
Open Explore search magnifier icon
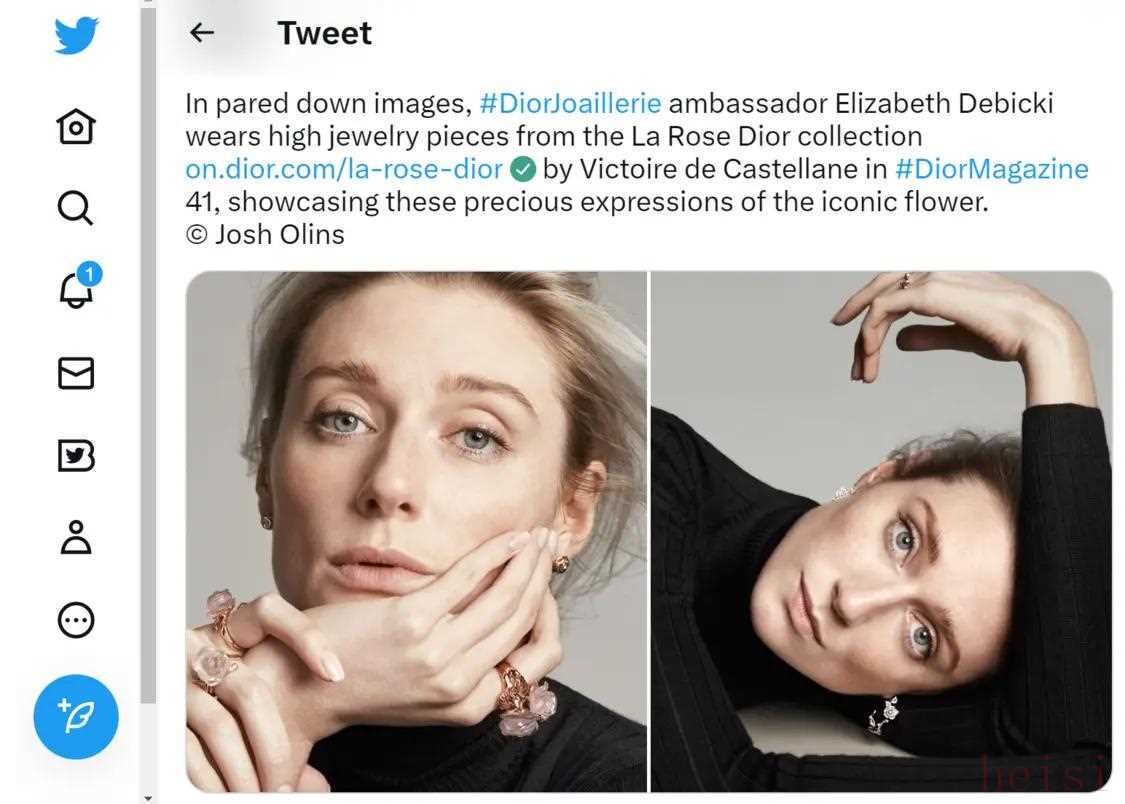pos(75,209)
